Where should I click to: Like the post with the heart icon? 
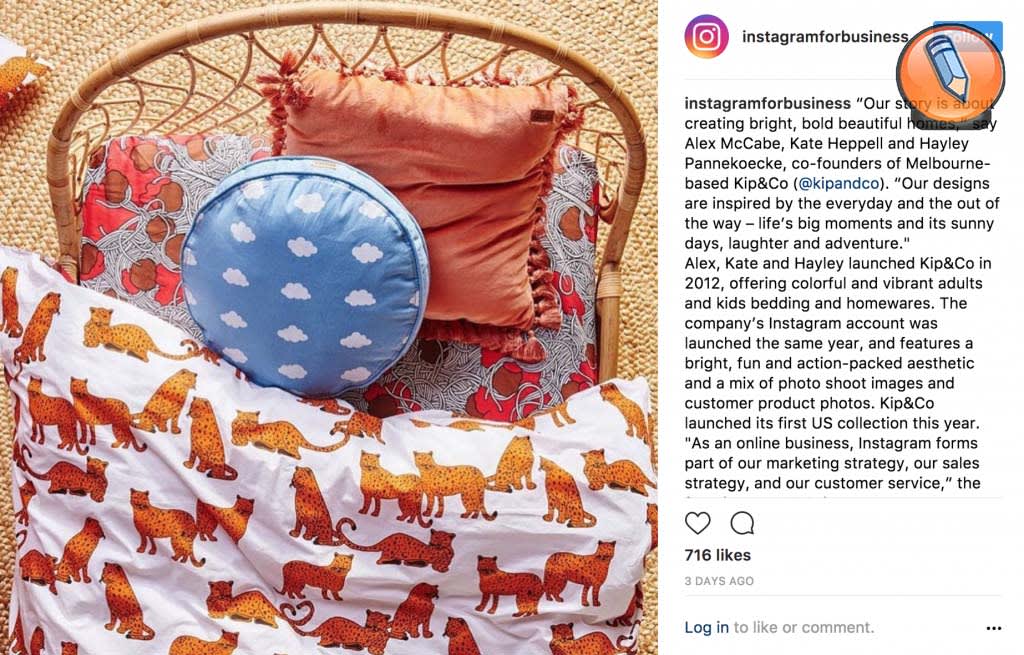[697, 523]
